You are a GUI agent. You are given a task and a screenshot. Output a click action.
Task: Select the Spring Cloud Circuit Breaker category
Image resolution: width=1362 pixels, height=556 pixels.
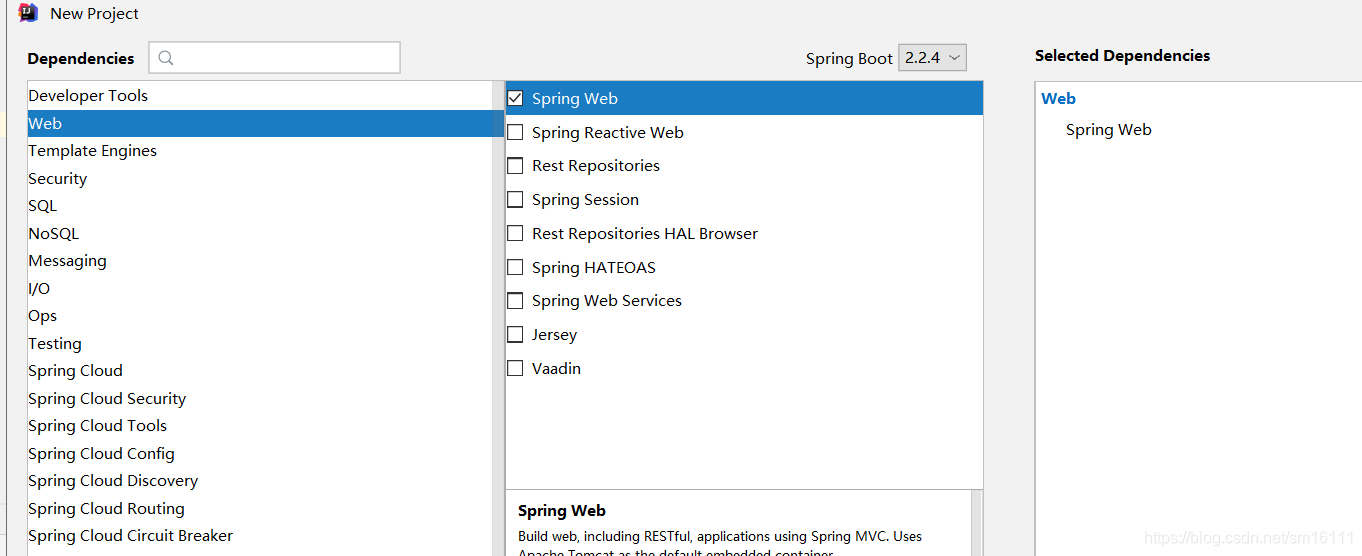[x=260, y=536]
